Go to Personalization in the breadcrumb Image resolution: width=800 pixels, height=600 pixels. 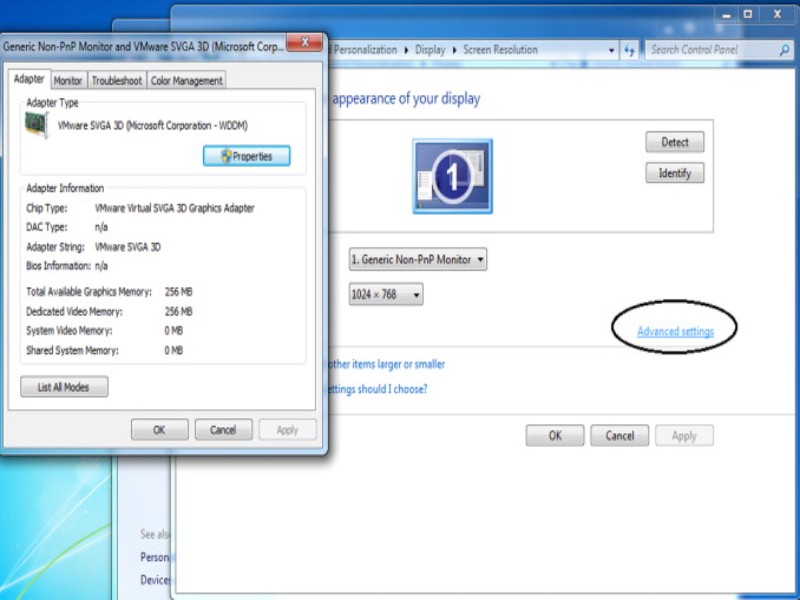[365, 49]
